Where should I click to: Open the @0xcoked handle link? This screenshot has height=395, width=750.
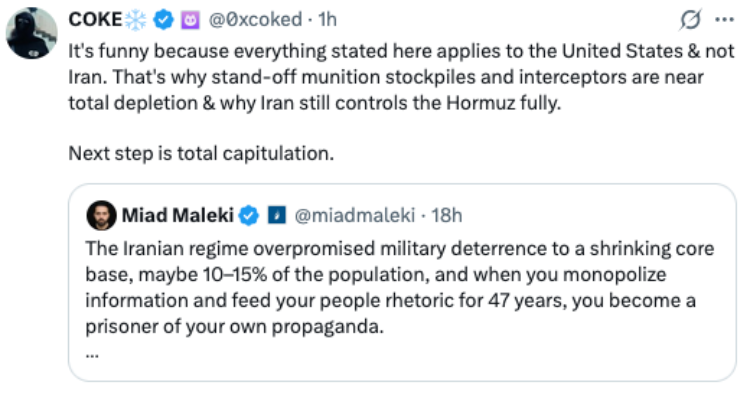click(255, 20)
